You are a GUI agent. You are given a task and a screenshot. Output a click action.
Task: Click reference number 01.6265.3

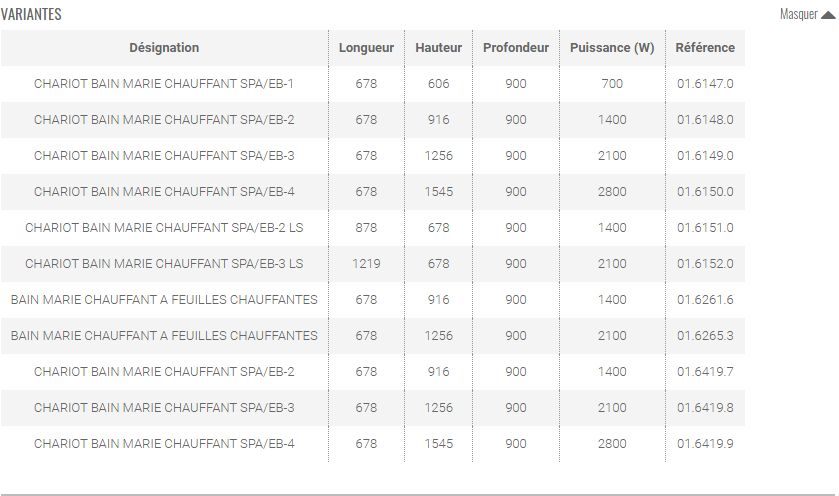point(705,336)
